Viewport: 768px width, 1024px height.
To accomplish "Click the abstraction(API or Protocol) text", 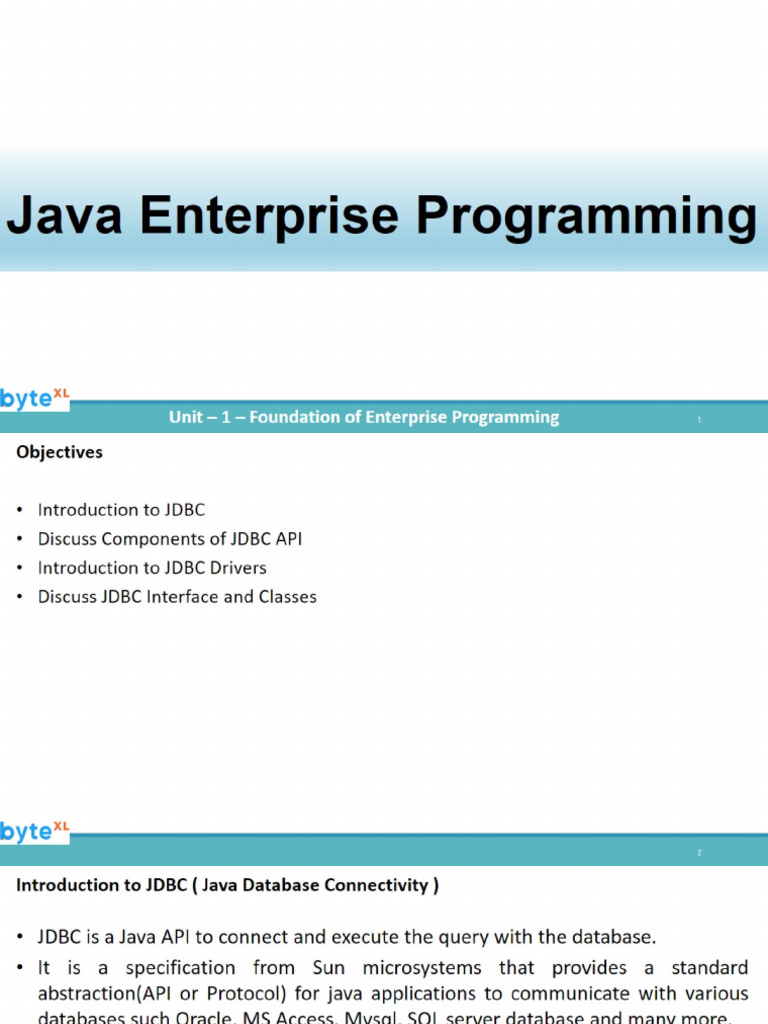I will (x=162, y=993).
